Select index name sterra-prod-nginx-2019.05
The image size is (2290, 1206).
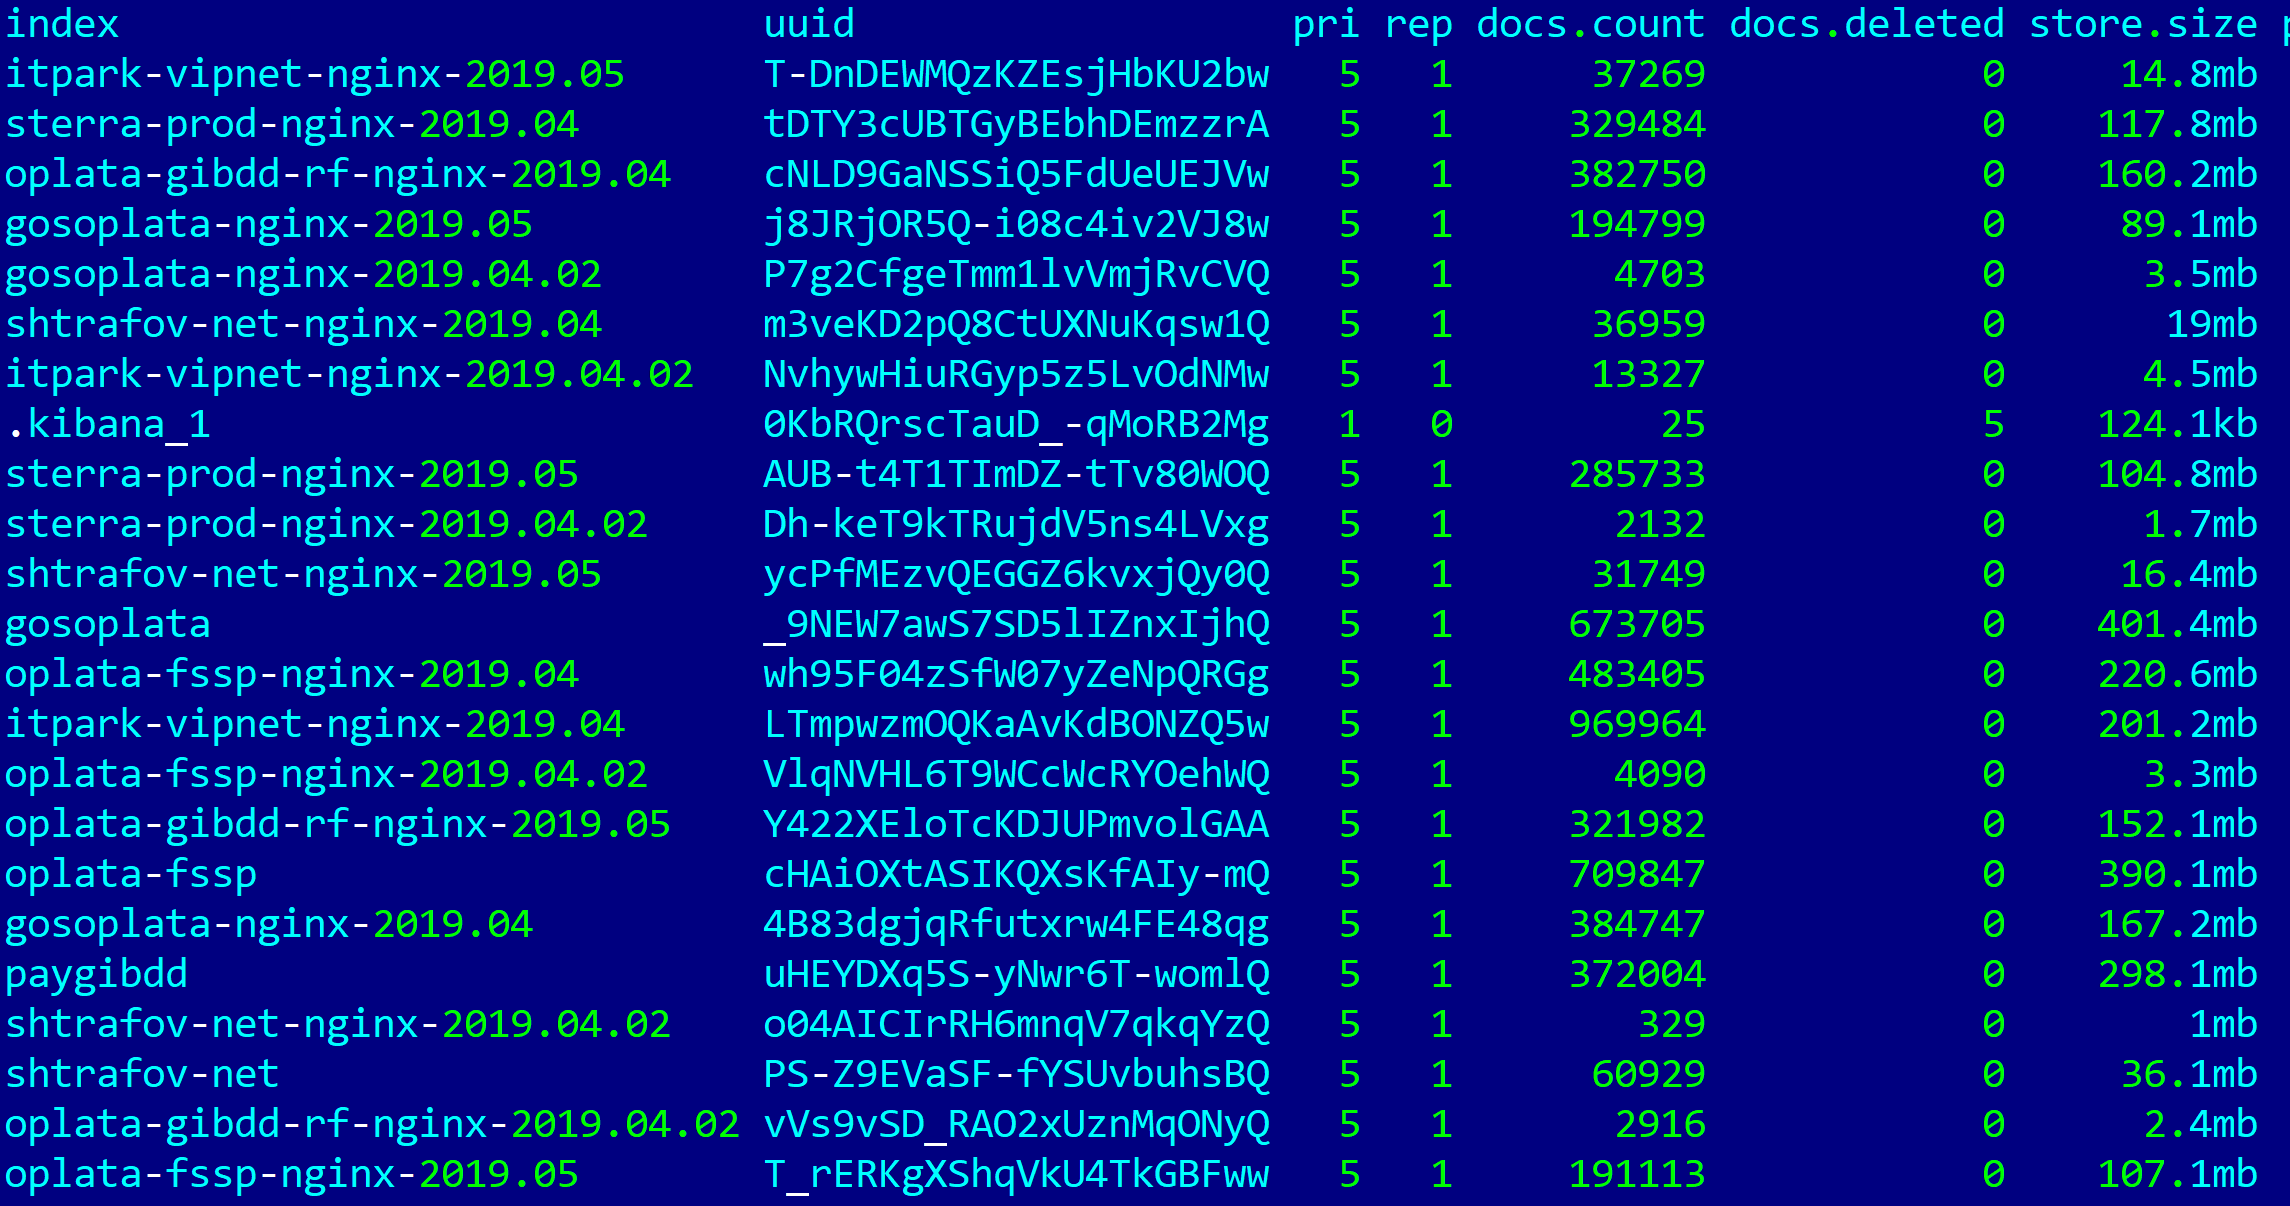click(x=292, y=474)
